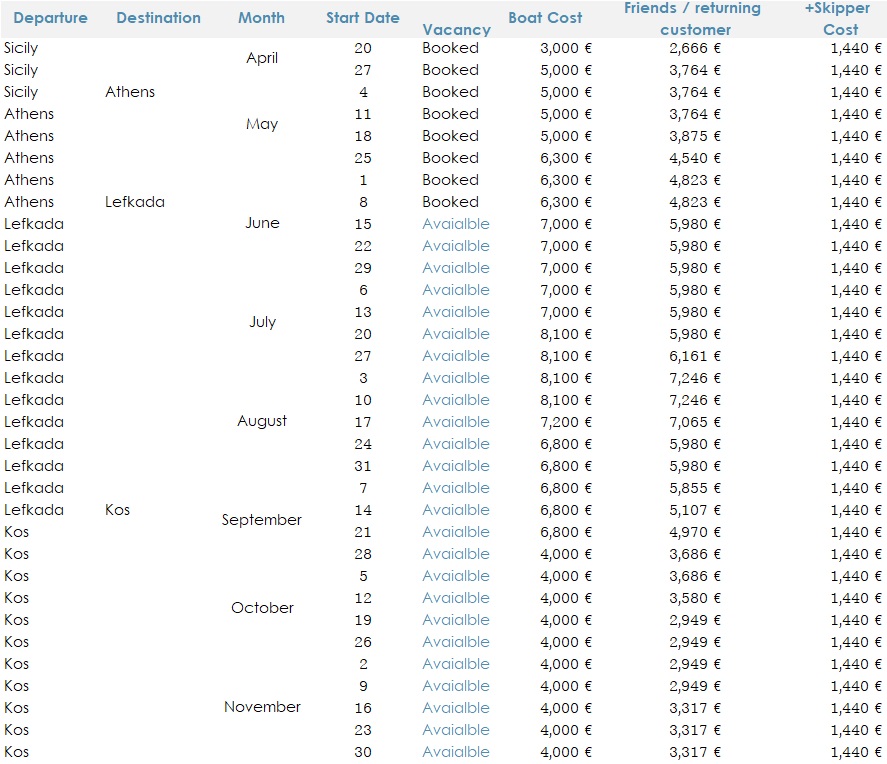Image resolution: width=887 pixels, height=764 pixels.
Task: Click Athens in the Destination column
Action: 130,92
